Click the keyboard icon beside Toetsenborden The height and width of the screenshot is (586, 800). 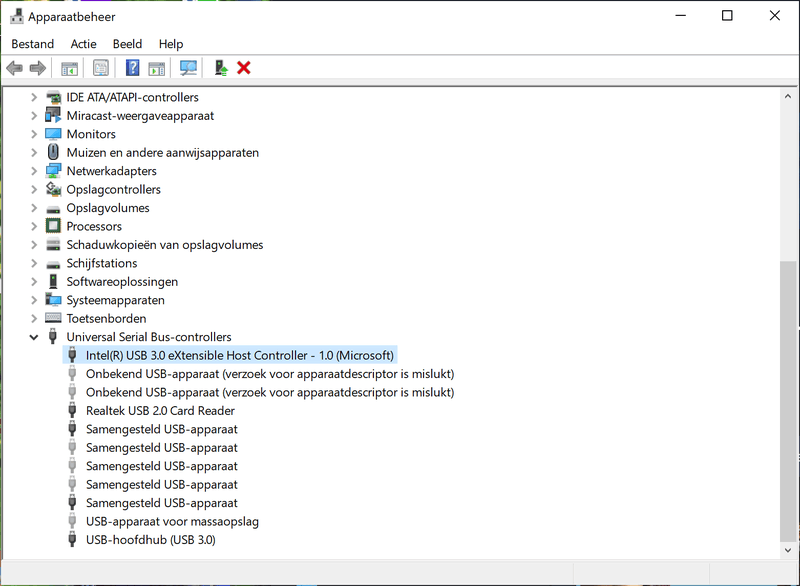tap(53, 318)
